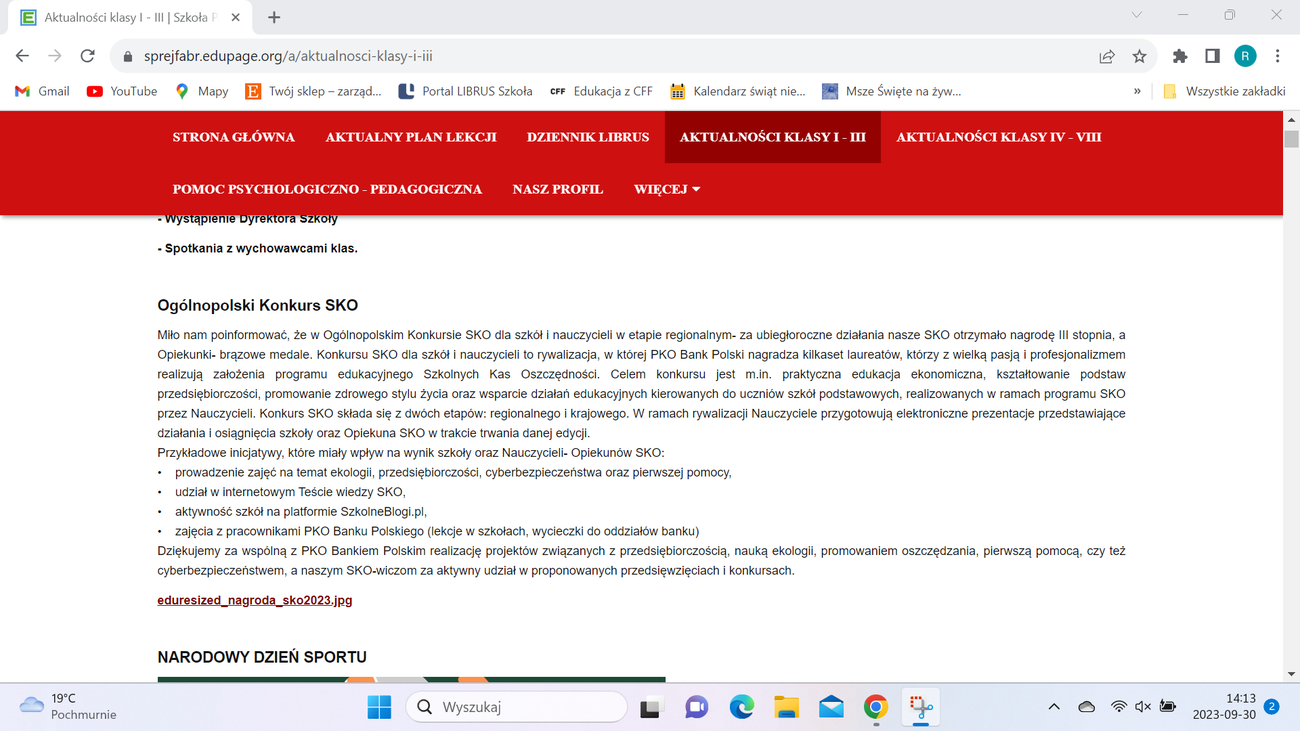Reload the page with refresh icon

(88, 56)
